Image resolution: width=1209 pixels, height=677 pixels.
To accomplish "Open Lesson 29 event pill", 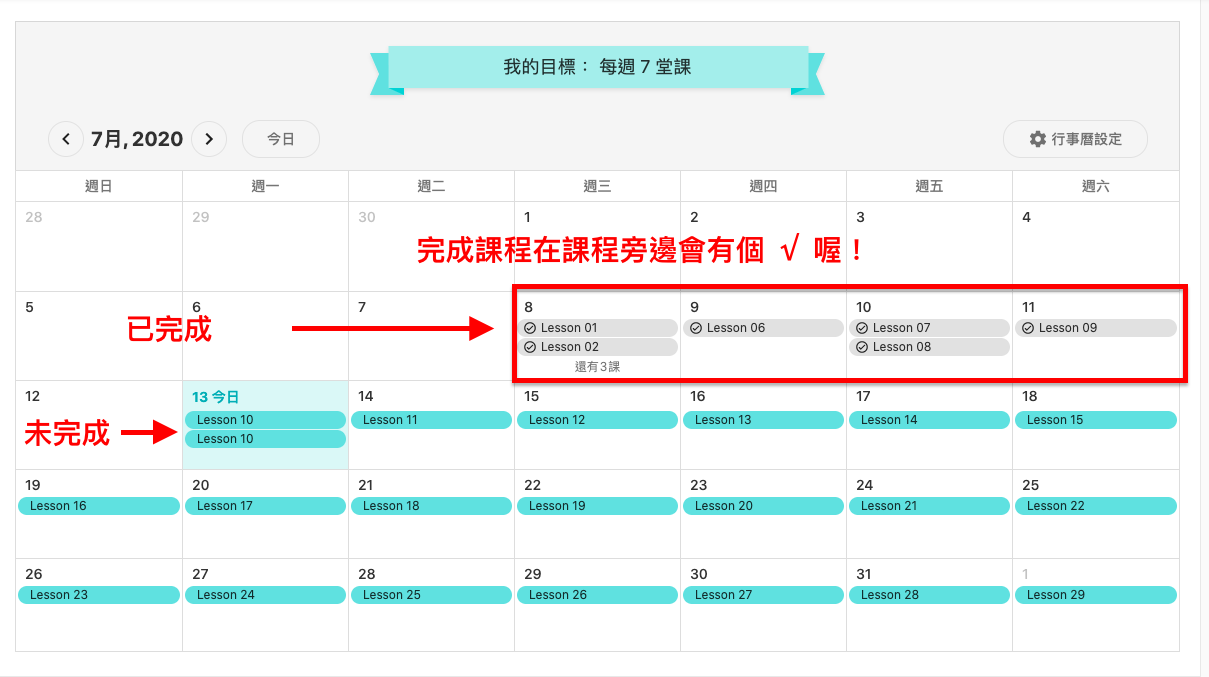I will (1095, 595).
